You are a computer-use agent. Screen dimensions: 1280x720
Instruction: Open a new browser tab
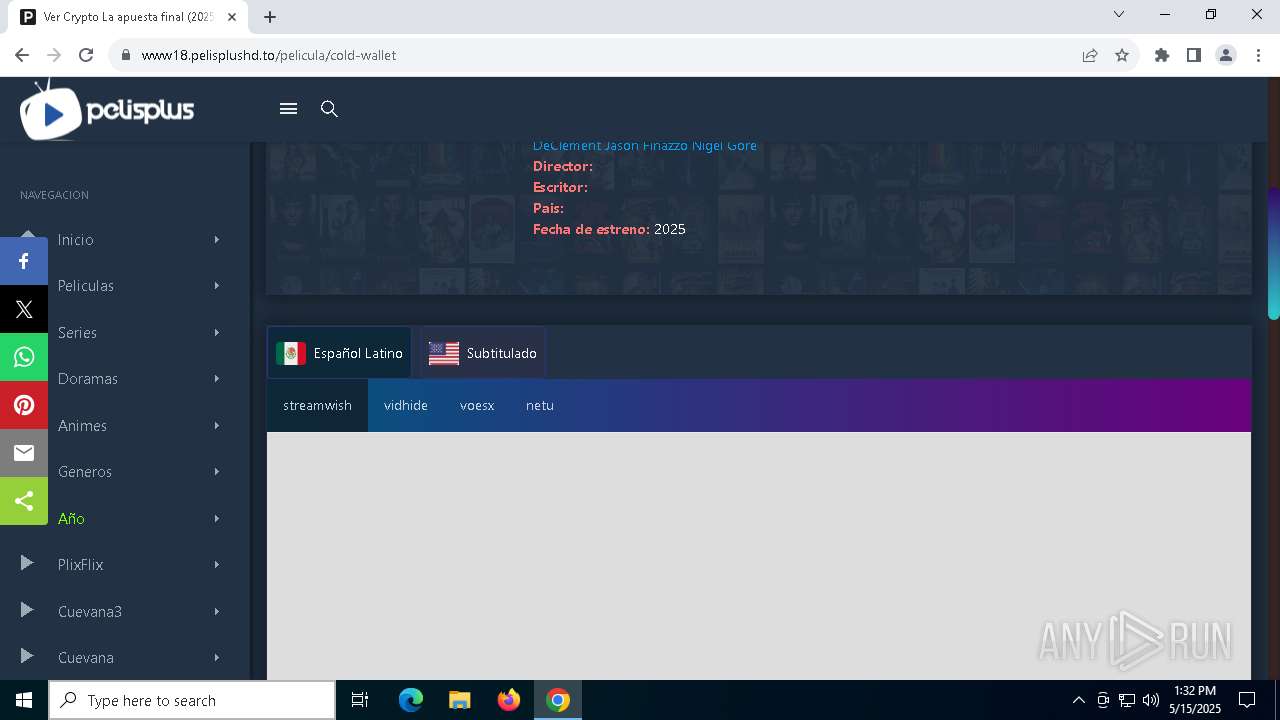[x=270, y=17]
